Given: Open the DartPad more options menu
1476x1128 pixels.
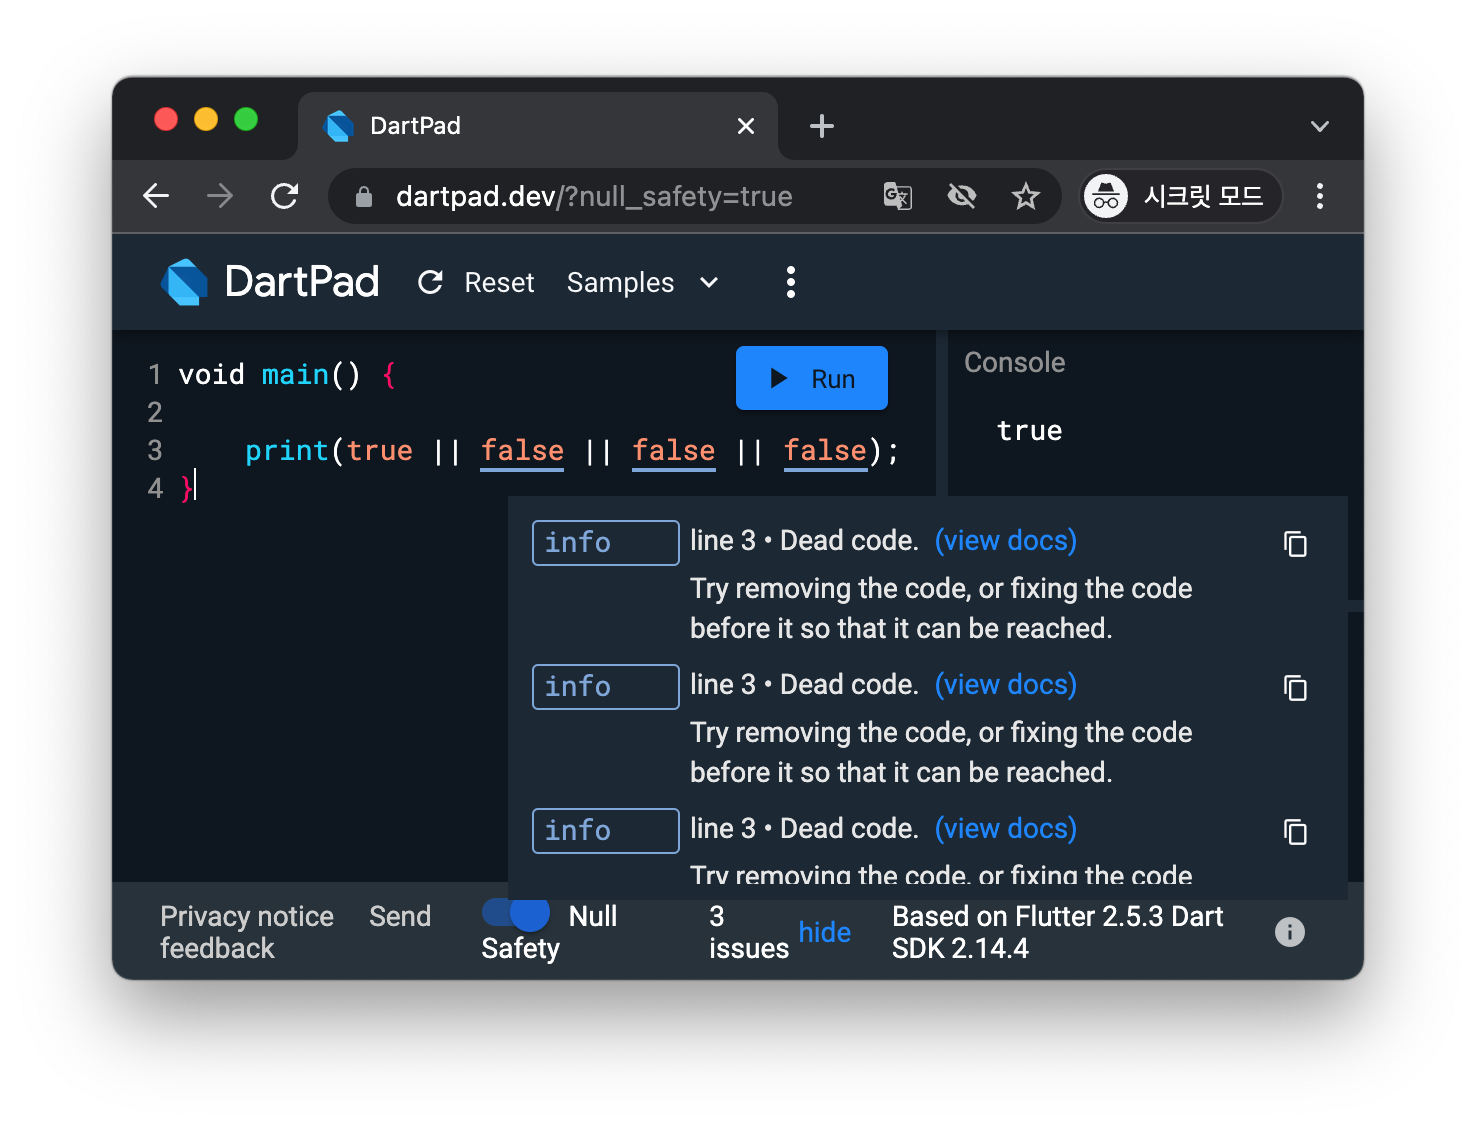Looking at the screenshot, I should [x=791, y=282].
